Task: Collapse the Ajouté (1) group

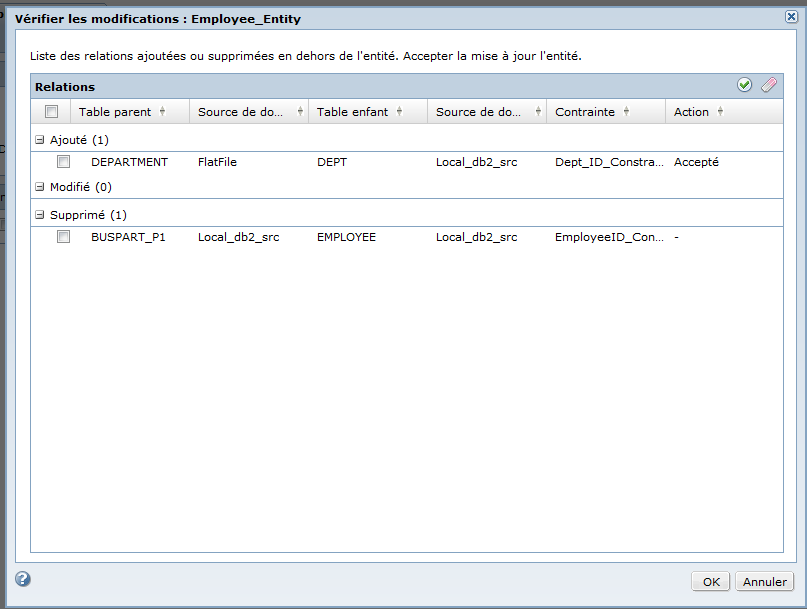Action: click(x=40, y=141)
